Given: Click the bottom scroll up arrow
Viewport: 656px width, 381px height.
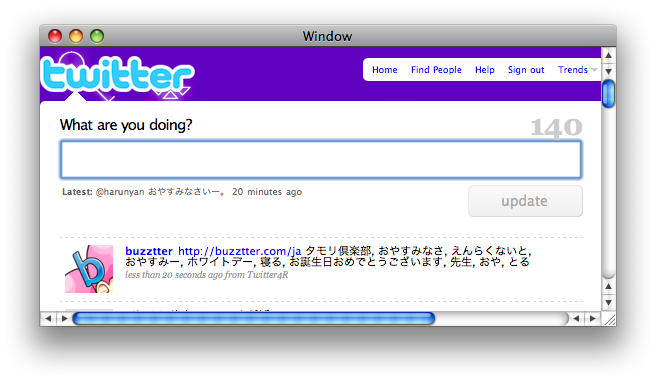Looking at the screenshot, I should tap(608, 286).
